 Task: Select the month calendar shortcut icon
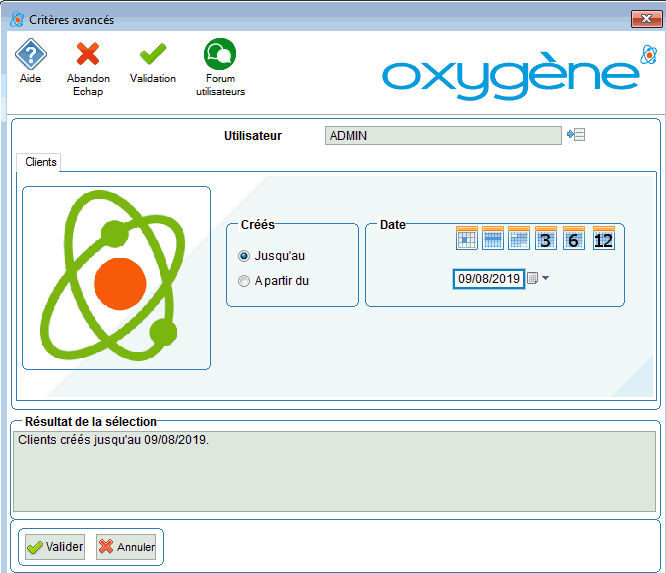[x=519, y=238]
